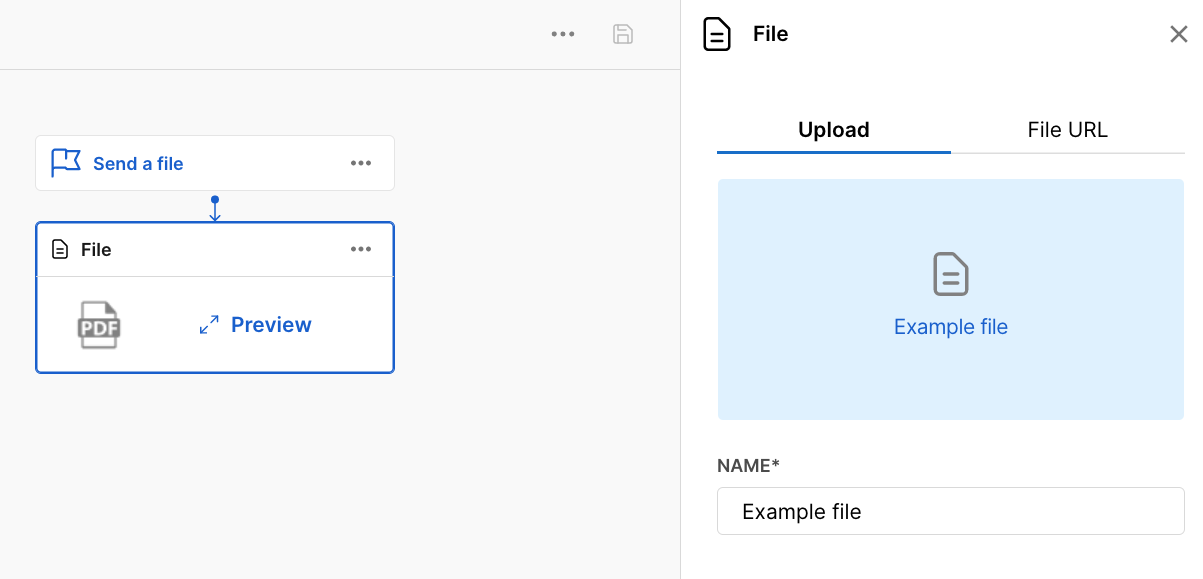Close the File settings panel
The image size is (1203, 579).
coord(1178,35)
